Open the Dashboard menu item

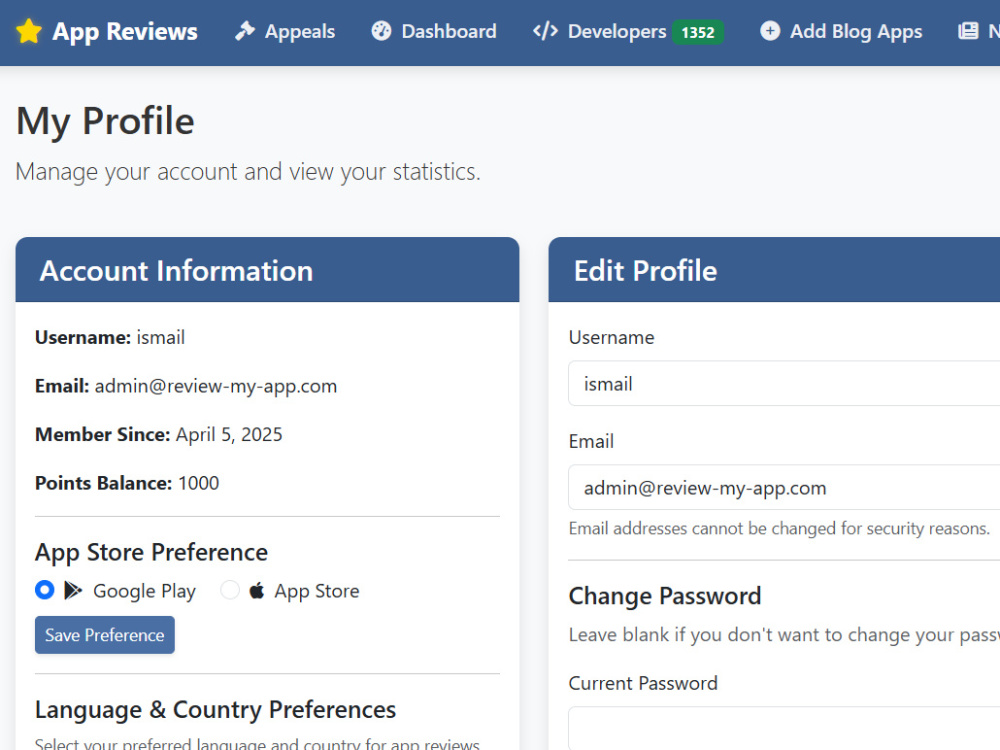point(434,31)
